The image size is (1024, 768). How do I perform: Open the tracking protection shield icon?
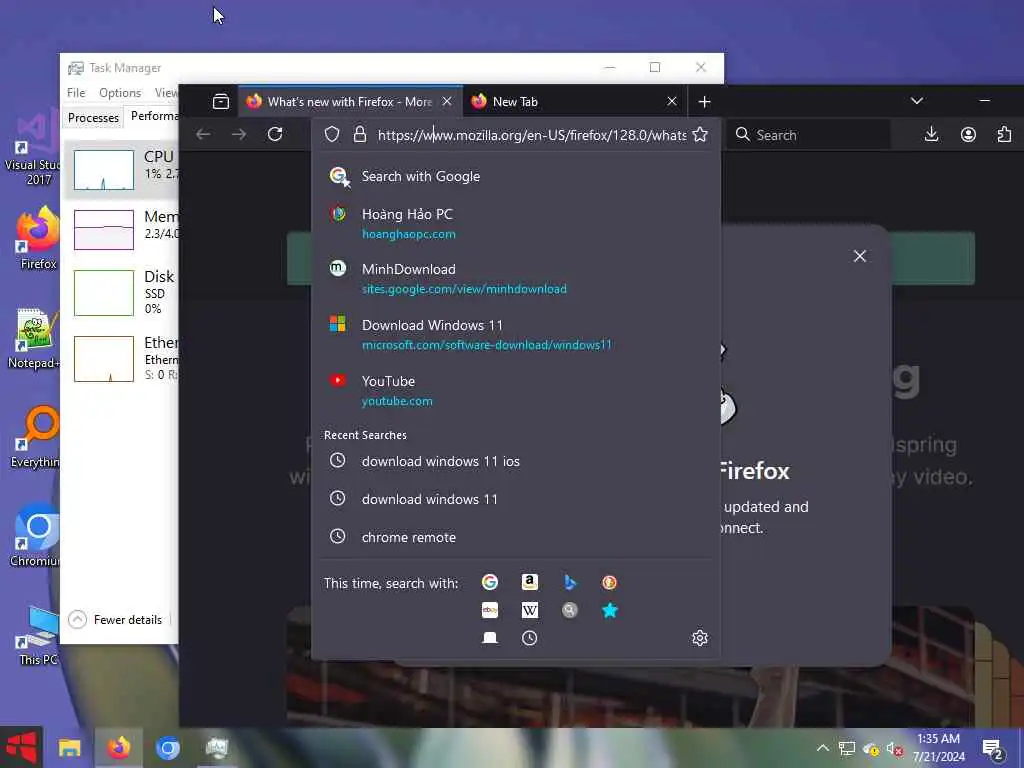click(x=332, y=135)
